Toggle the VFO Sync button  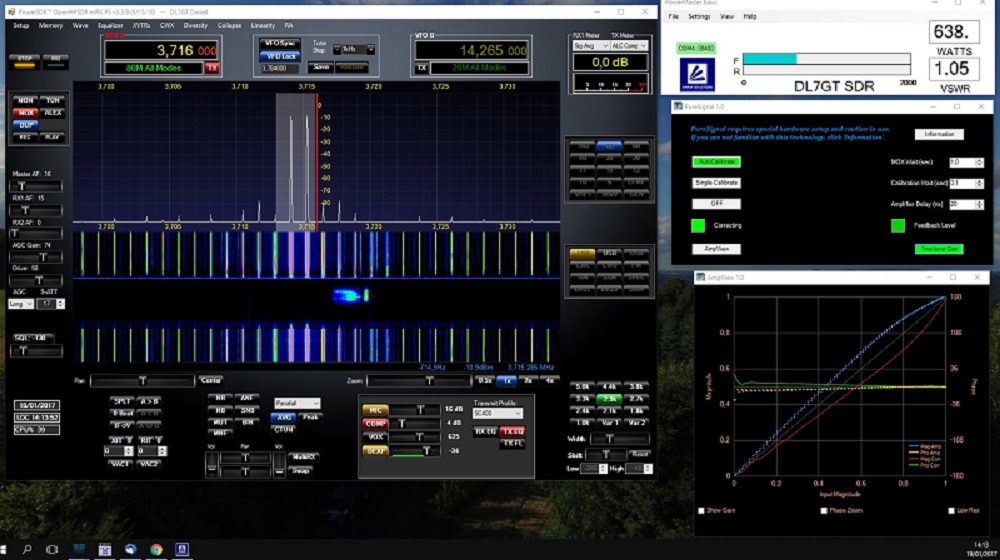tap(280, 43)
